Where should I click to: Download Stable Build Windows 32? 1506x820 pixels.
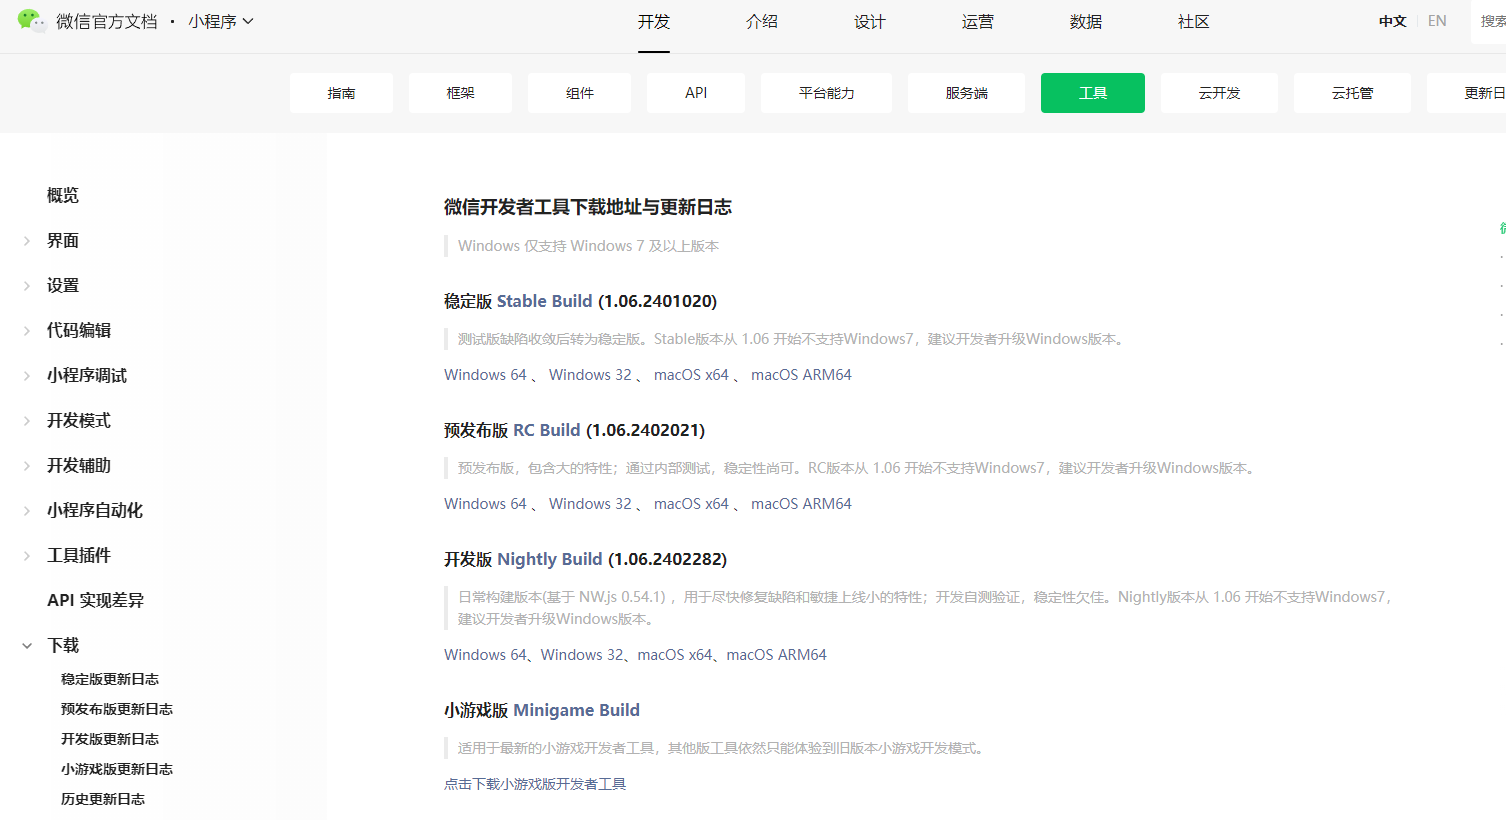590,375
